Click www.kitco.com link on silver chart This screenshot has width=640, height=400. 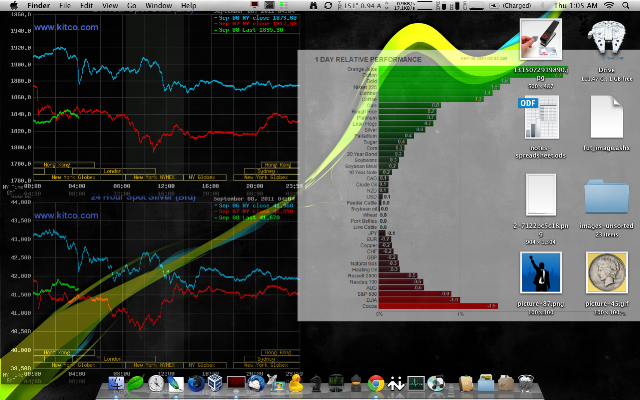pos(66,216)
